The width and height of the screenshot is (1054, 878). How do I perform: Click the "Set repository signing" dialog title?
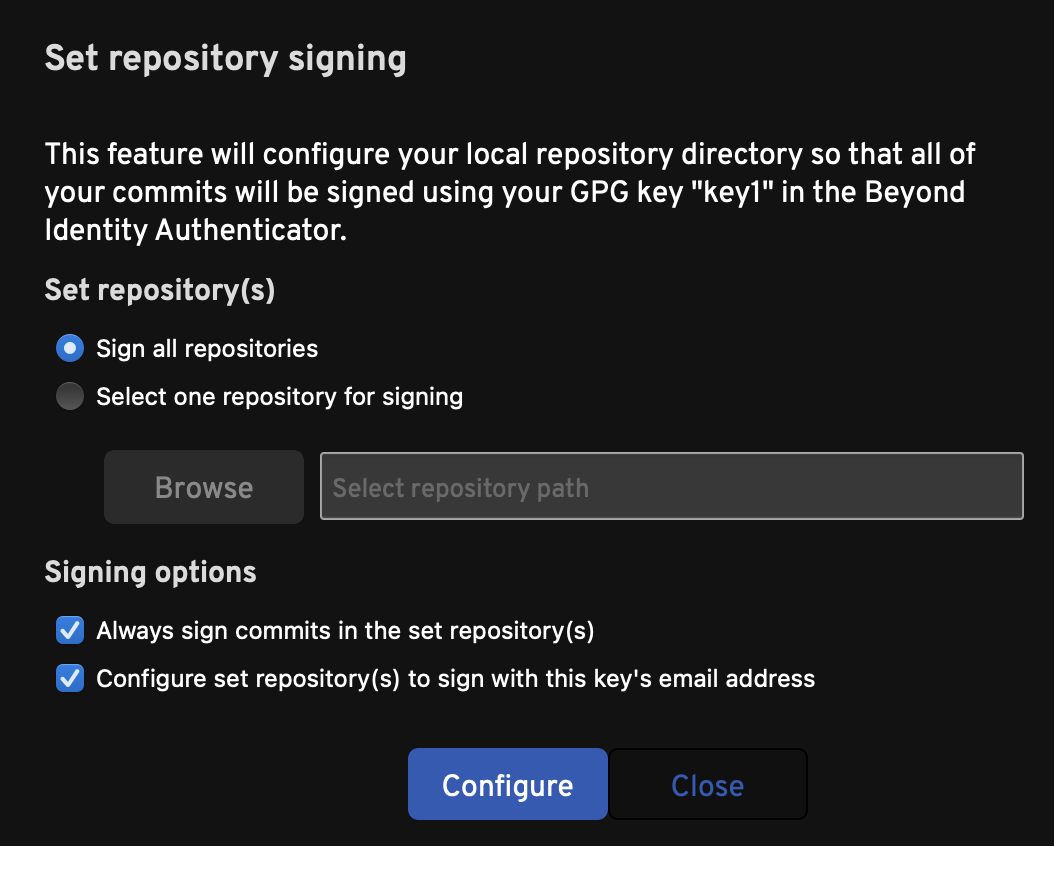tap(225, 59)
